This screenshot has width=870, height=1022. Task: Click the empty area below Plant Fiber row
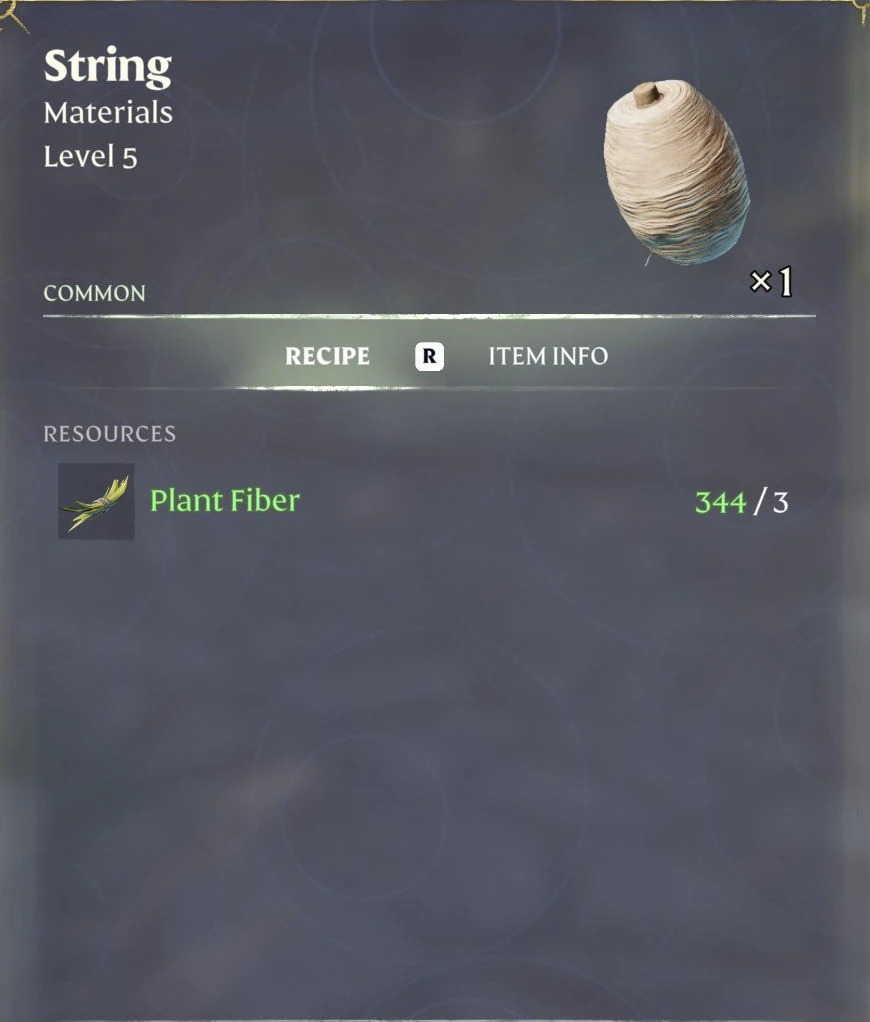coord(429,769)
